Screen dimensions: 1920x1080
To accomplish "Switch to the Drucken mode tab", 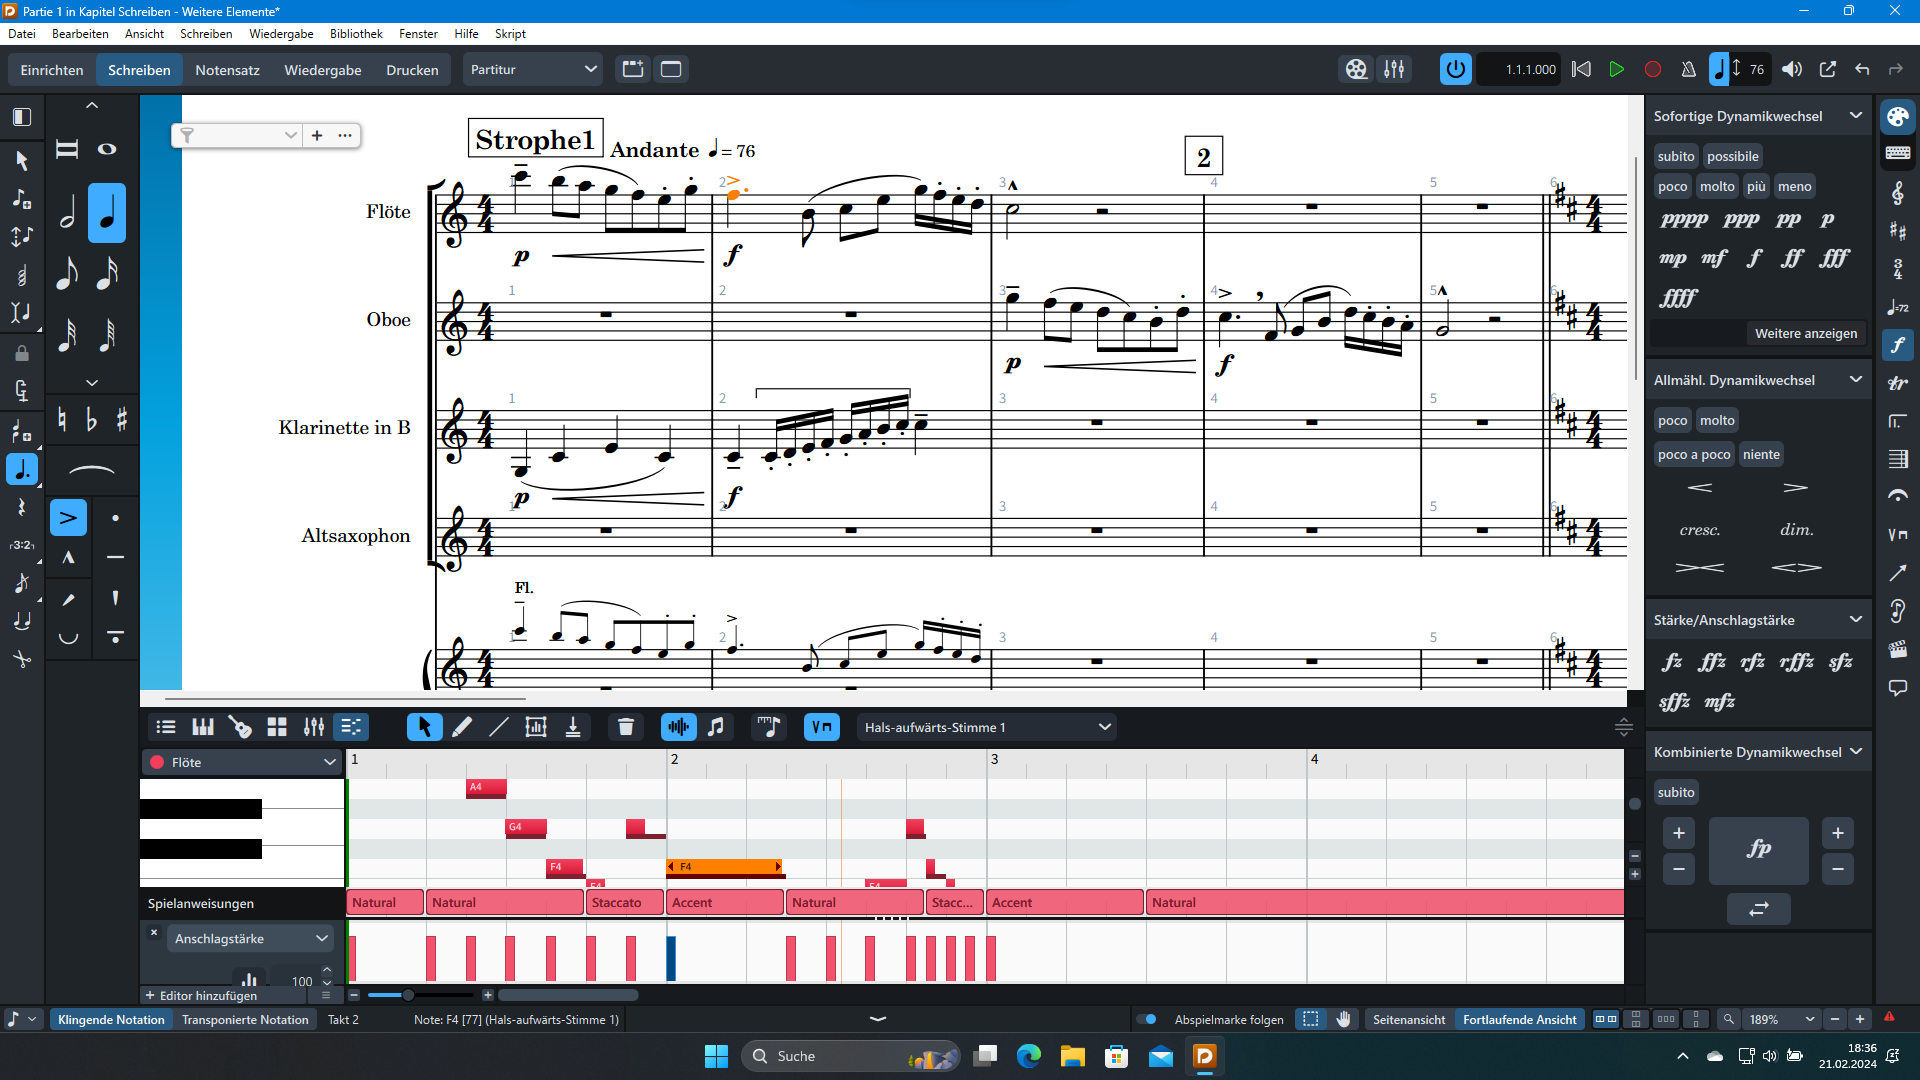I will click(412, 70).
